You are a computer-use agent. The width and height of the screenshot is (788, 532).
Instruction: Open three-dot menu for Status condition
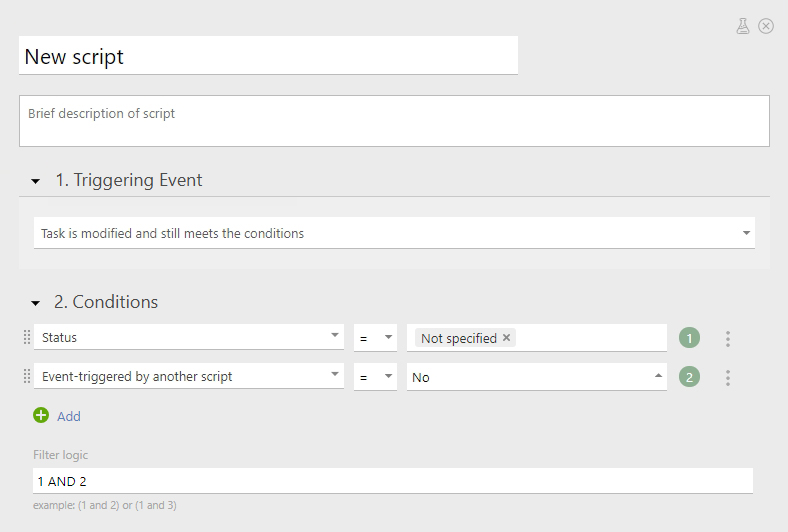coord(728,339)
